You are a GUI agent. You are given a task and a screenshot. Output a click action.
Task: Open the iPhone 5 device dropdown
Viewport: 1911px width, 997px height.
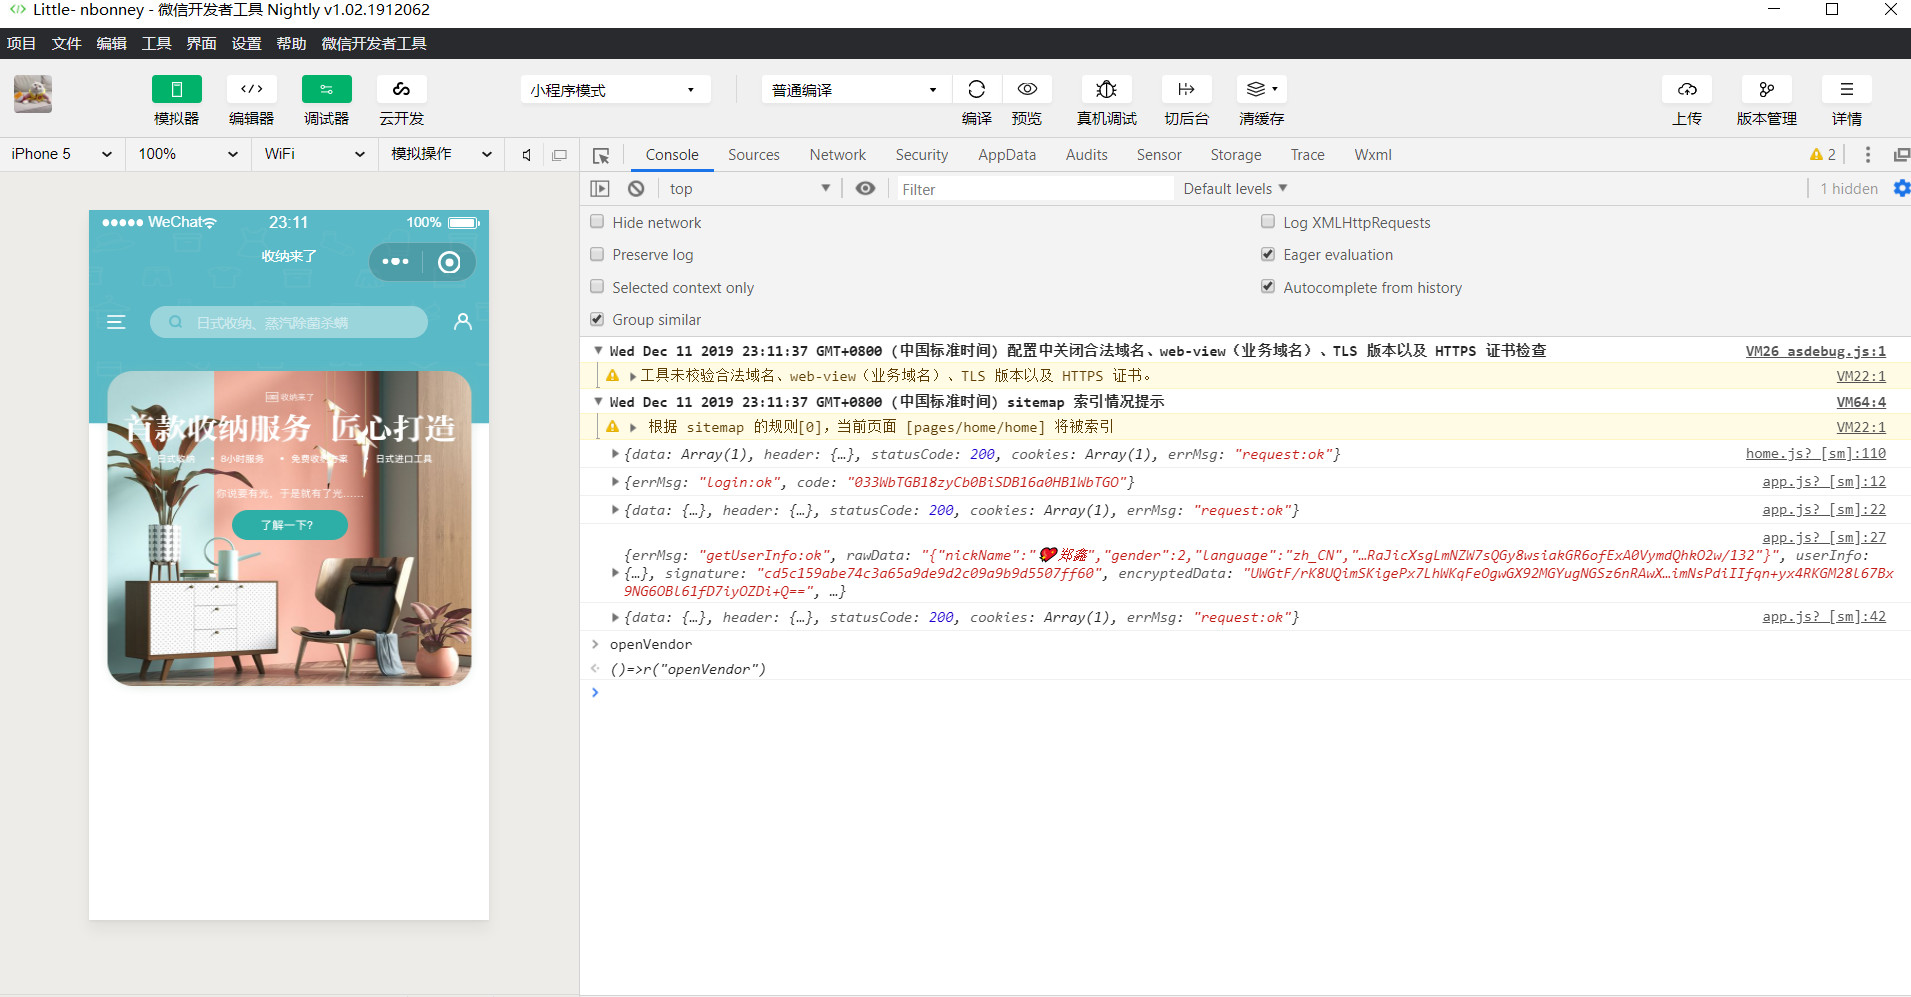tap(61, 154)
